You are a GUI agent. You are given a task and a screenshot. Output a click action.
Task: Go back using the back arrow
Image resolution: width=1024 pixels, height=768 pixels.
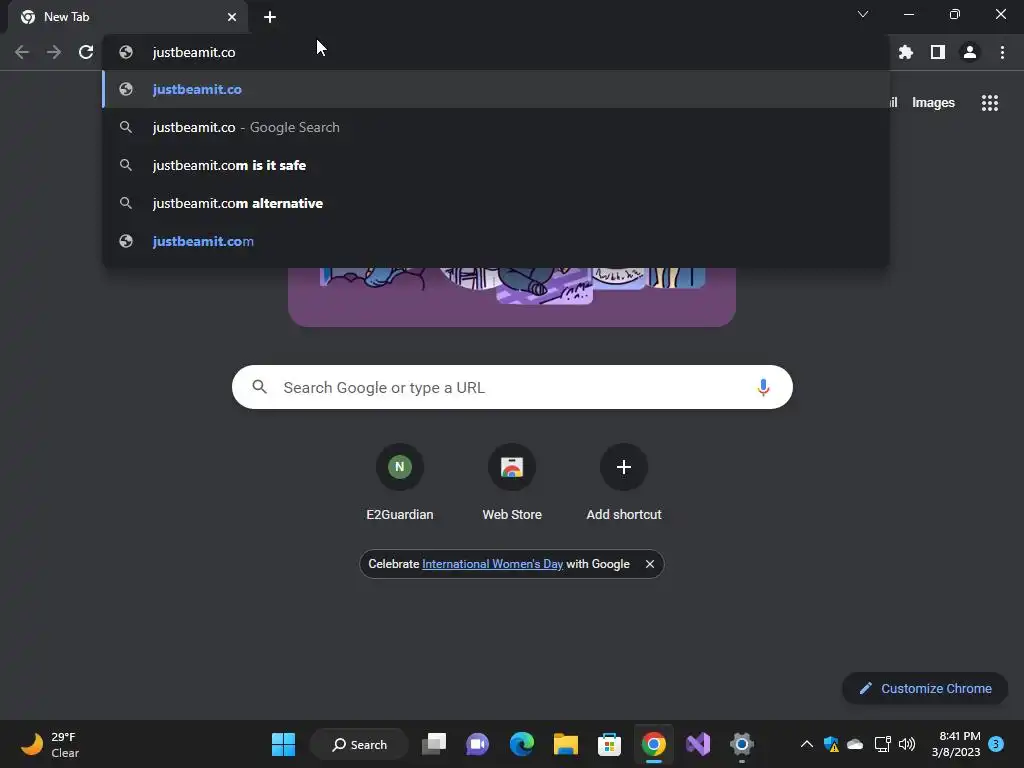pyautogui.click(x=22, y=52)
